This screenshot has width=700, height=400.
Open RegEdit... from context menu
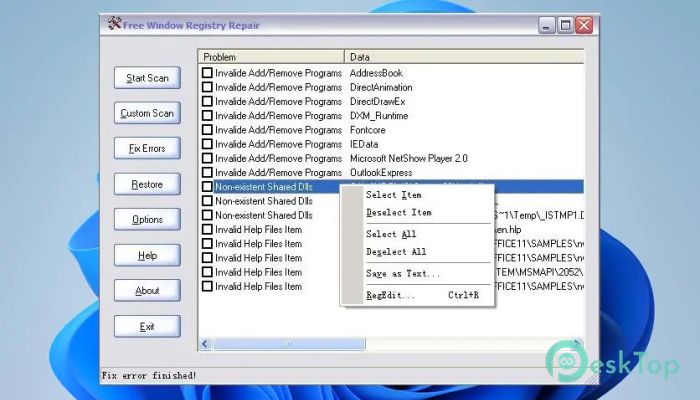422,295
